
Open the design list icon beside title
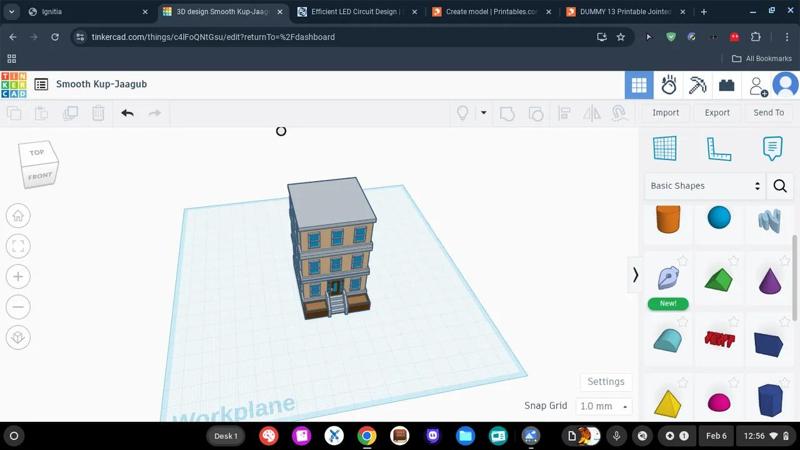tap(41, 84)
